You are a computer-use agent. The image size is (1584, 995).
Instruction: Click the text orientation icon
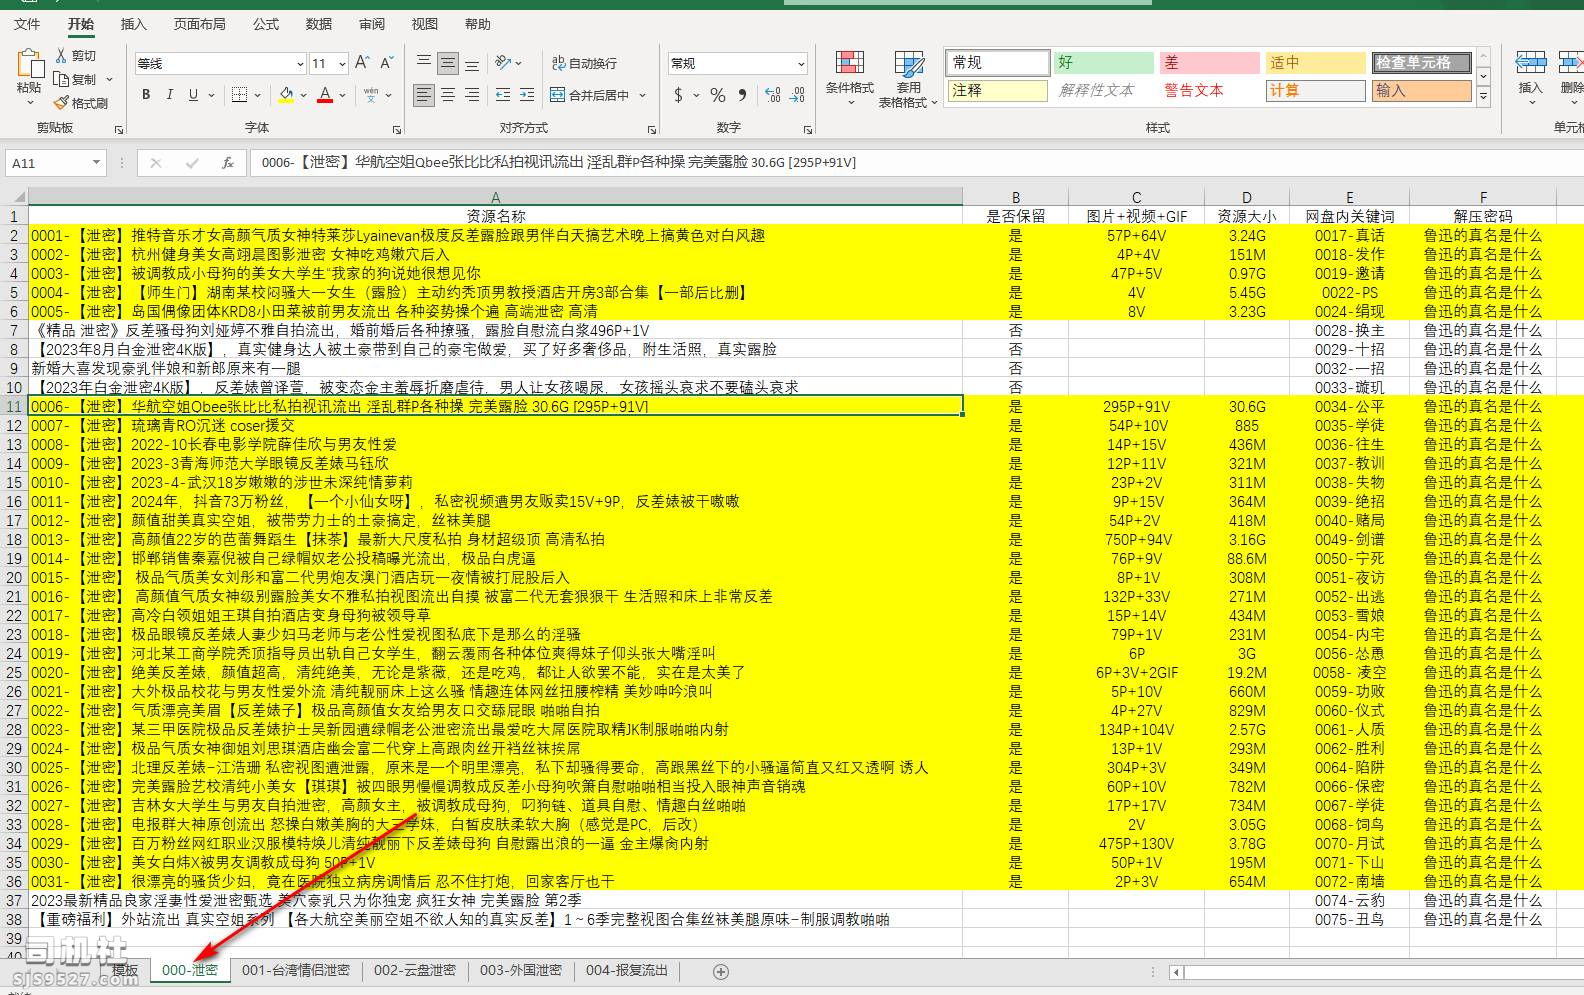pos(503,63)
